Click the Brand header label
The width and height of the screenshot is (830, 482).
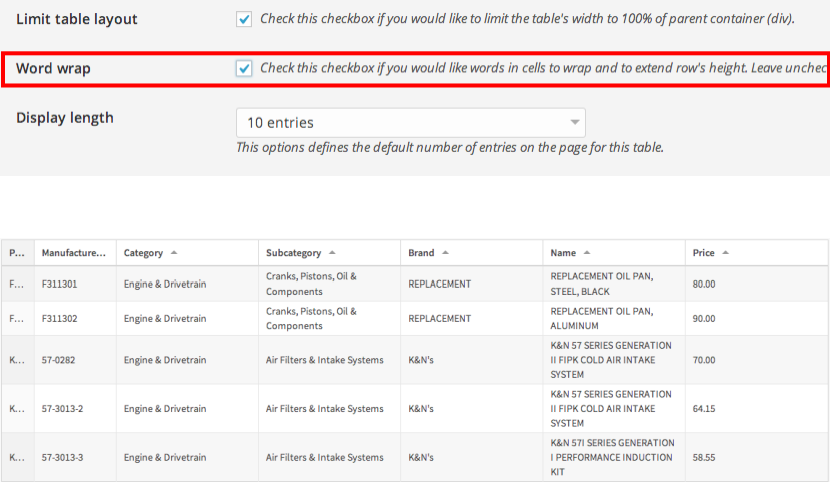[421, 253]
